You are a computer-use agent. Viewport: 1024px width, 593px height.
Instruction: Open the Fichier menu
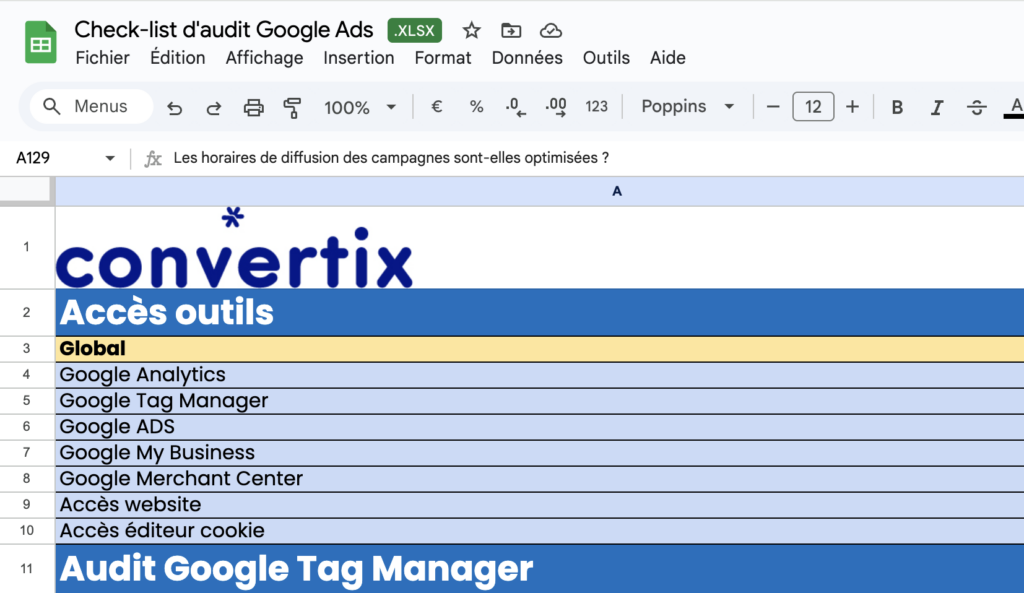pyautogui.click(x=102, y=58)
